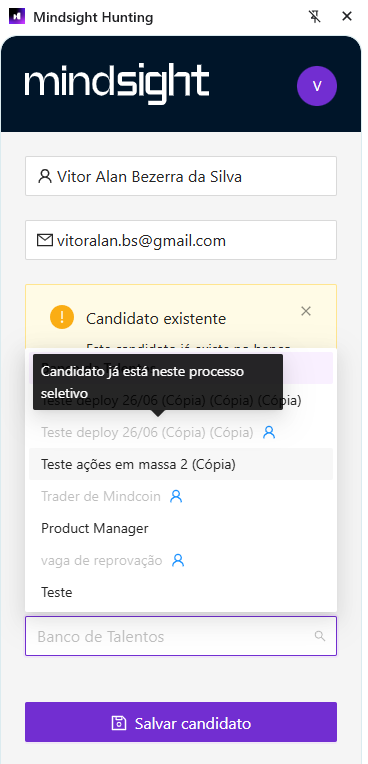Click the search magnifier in Banco de Talentos
This screenshot has width=368, height=764.
tap(320, 636)
